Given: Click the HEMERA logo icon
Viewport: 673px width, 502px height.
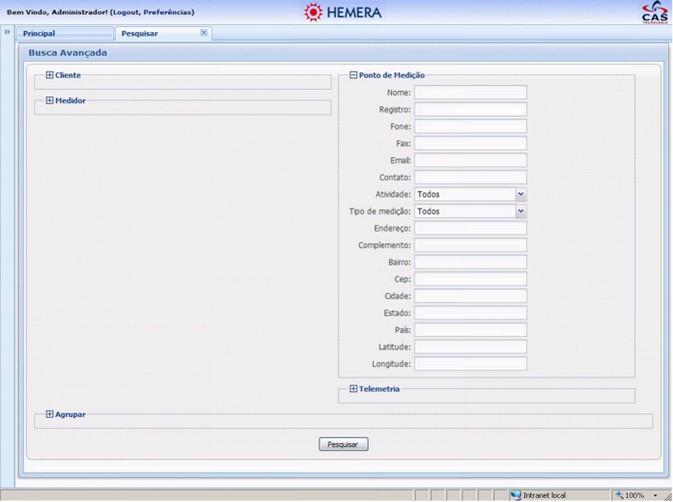Looking at the screenshot, I should 313,12.
